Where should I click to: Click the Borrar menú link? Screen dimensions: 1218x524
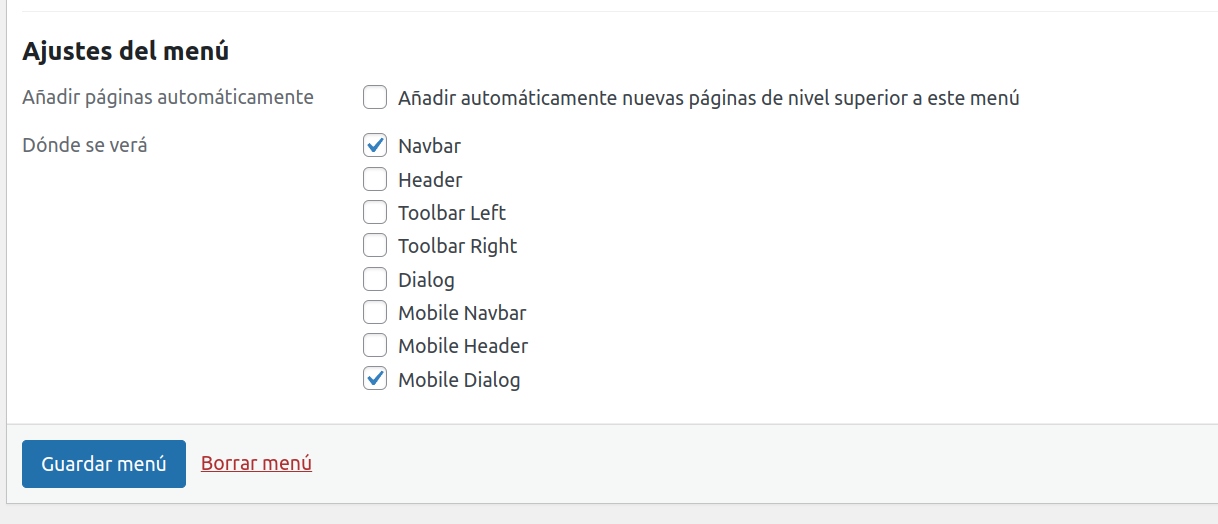point(256,463)
